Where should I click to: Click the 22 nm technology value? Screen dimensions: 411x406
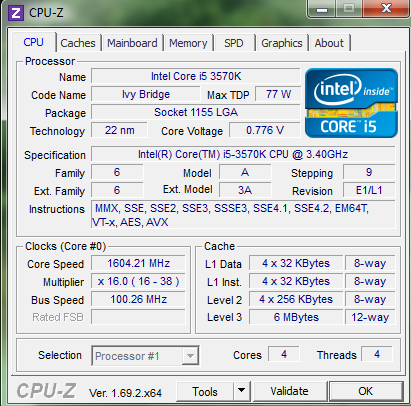119,130
